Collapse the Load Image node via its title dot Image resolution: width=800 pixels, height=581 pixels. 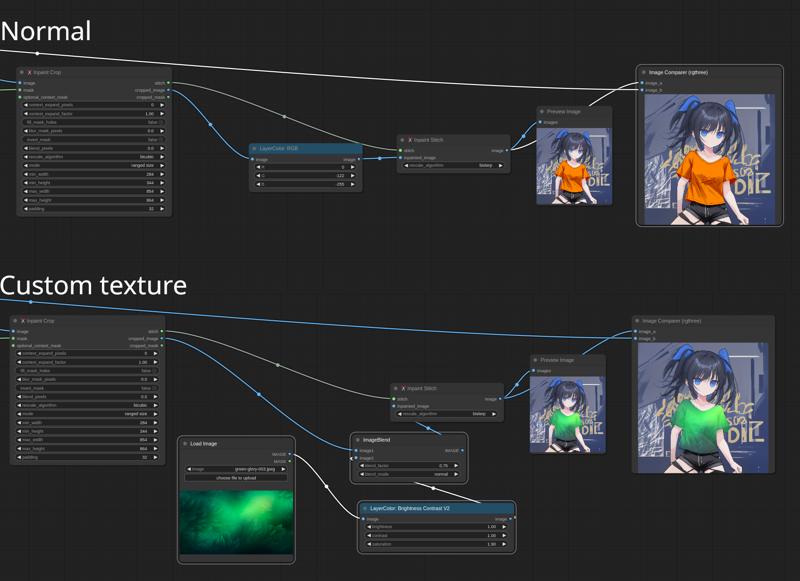[x=185, y=444]
